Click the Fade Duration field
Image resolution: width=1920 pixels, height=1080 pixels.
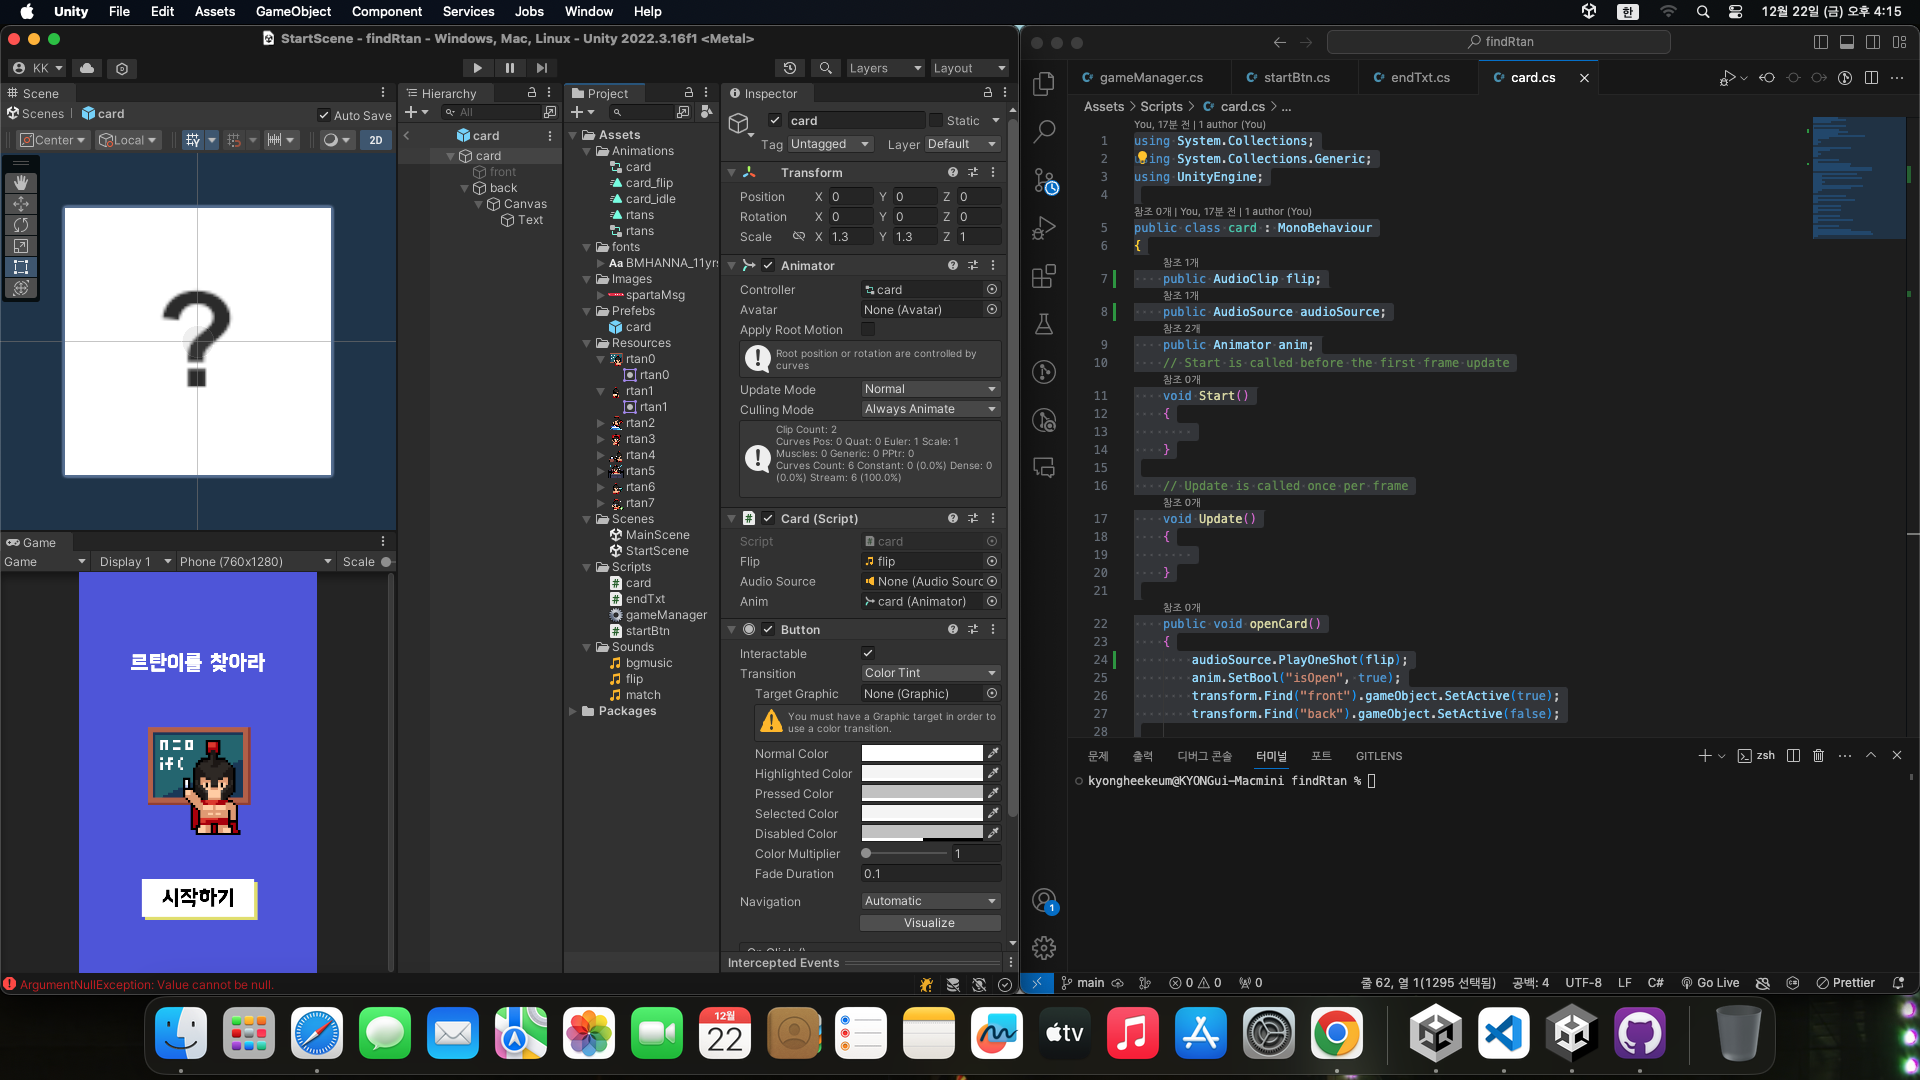pos(930,873)
